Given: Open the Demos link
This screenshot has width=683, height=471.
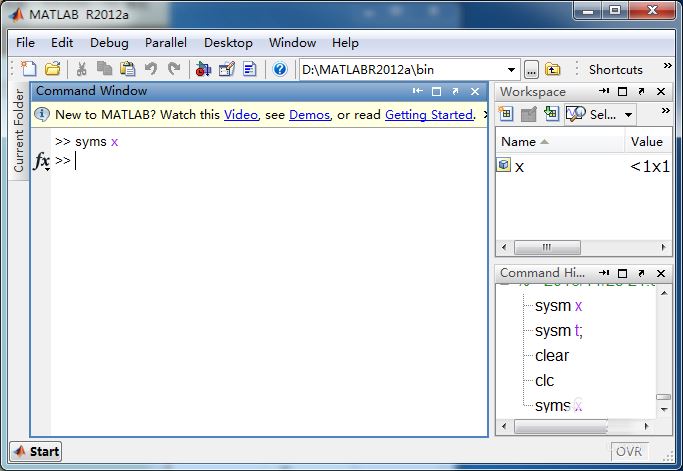Looking at the screenshot, I should pyautogui.click(x=309, y=115).
